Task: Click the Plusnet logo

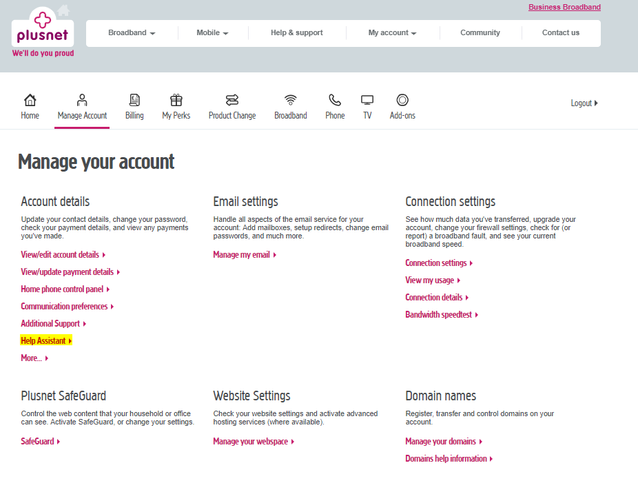Action: (x=42, y=28)
